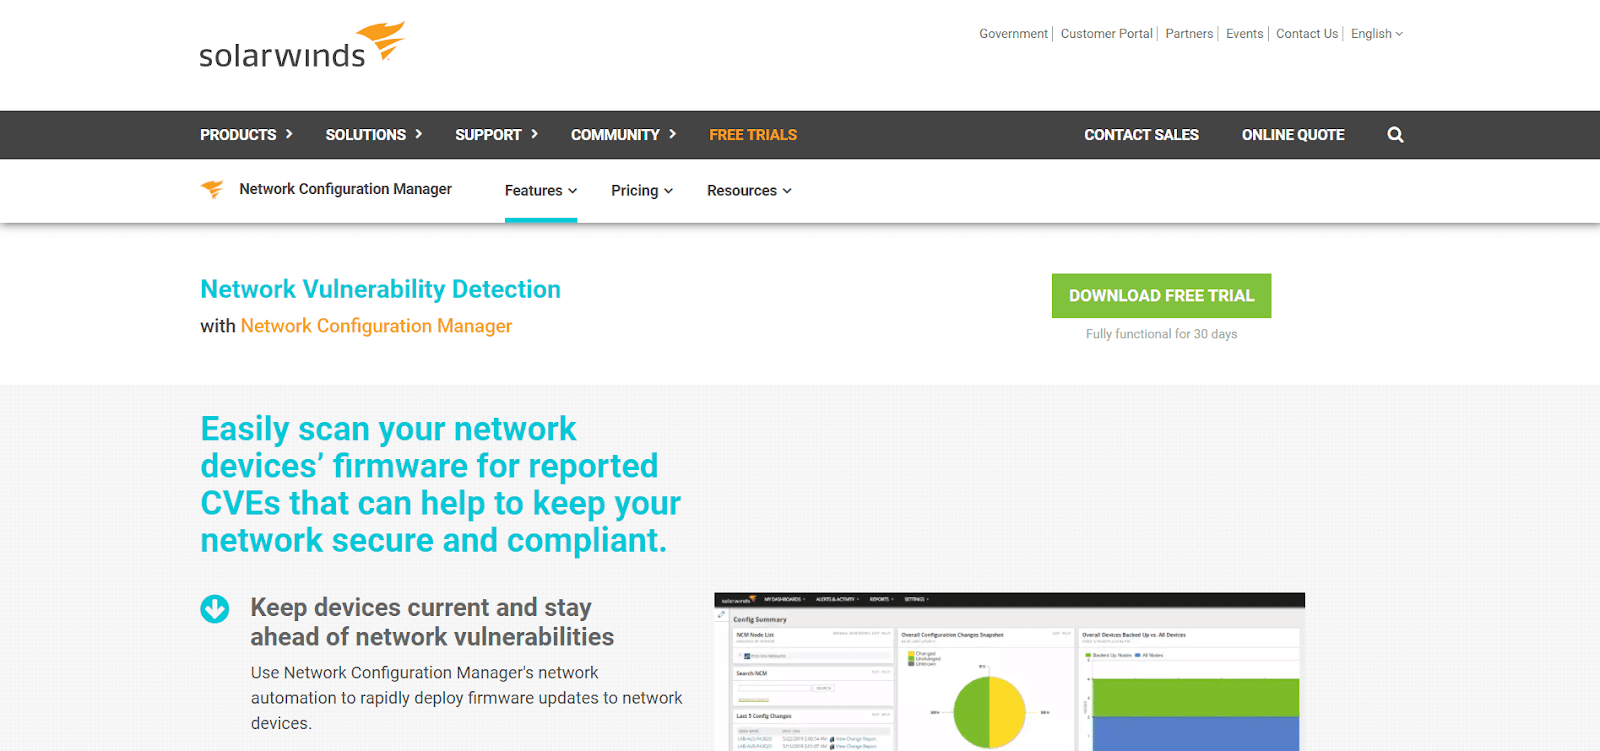Click the dashboard screenshot thumbnail
Viewport: 1600px width, 751px height.
(x=1009, y=672)
